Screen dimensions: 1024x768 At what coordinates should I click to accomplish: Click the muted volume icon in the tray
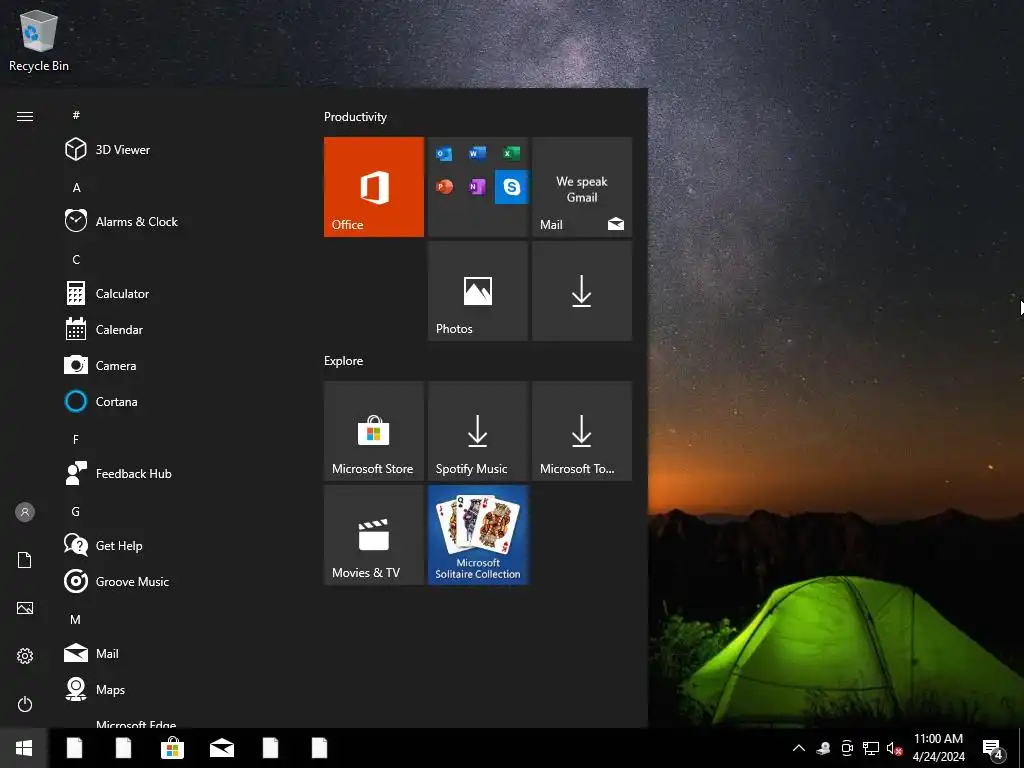pos(894,749)
